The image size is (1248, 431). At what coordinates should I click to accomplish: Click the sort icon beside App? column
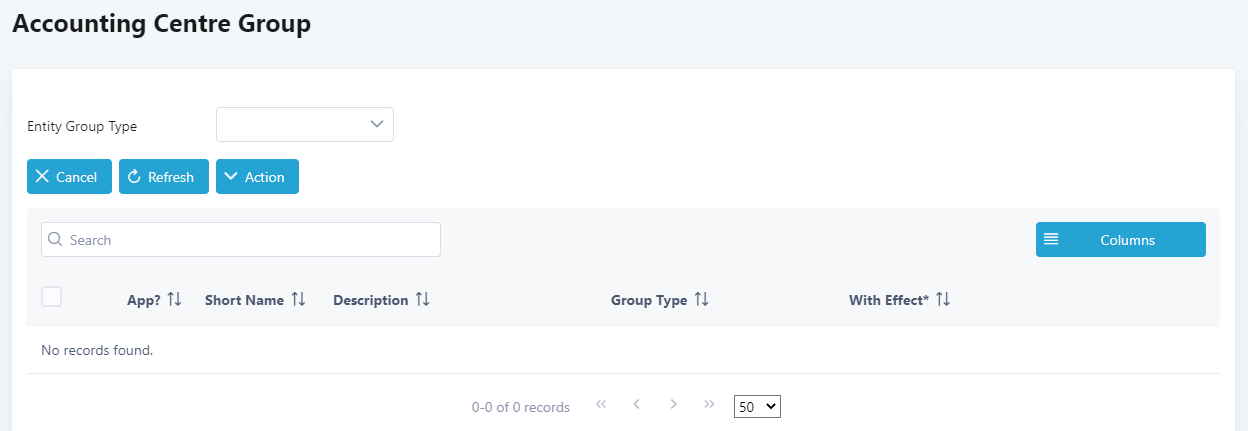click(175, 300)
